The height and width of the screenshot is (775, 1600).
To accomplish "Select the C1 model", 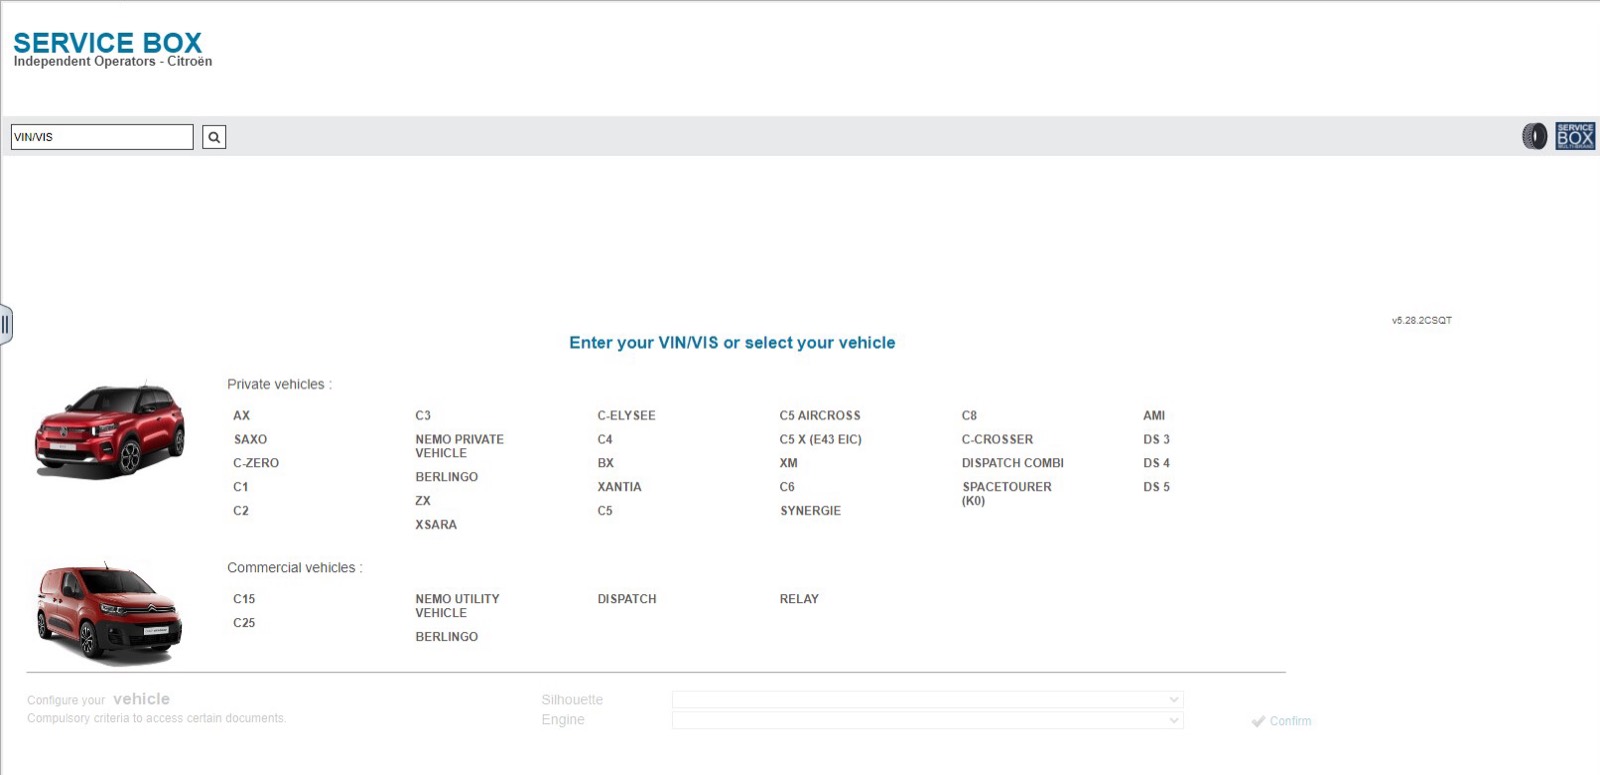I will coord(240,487).
